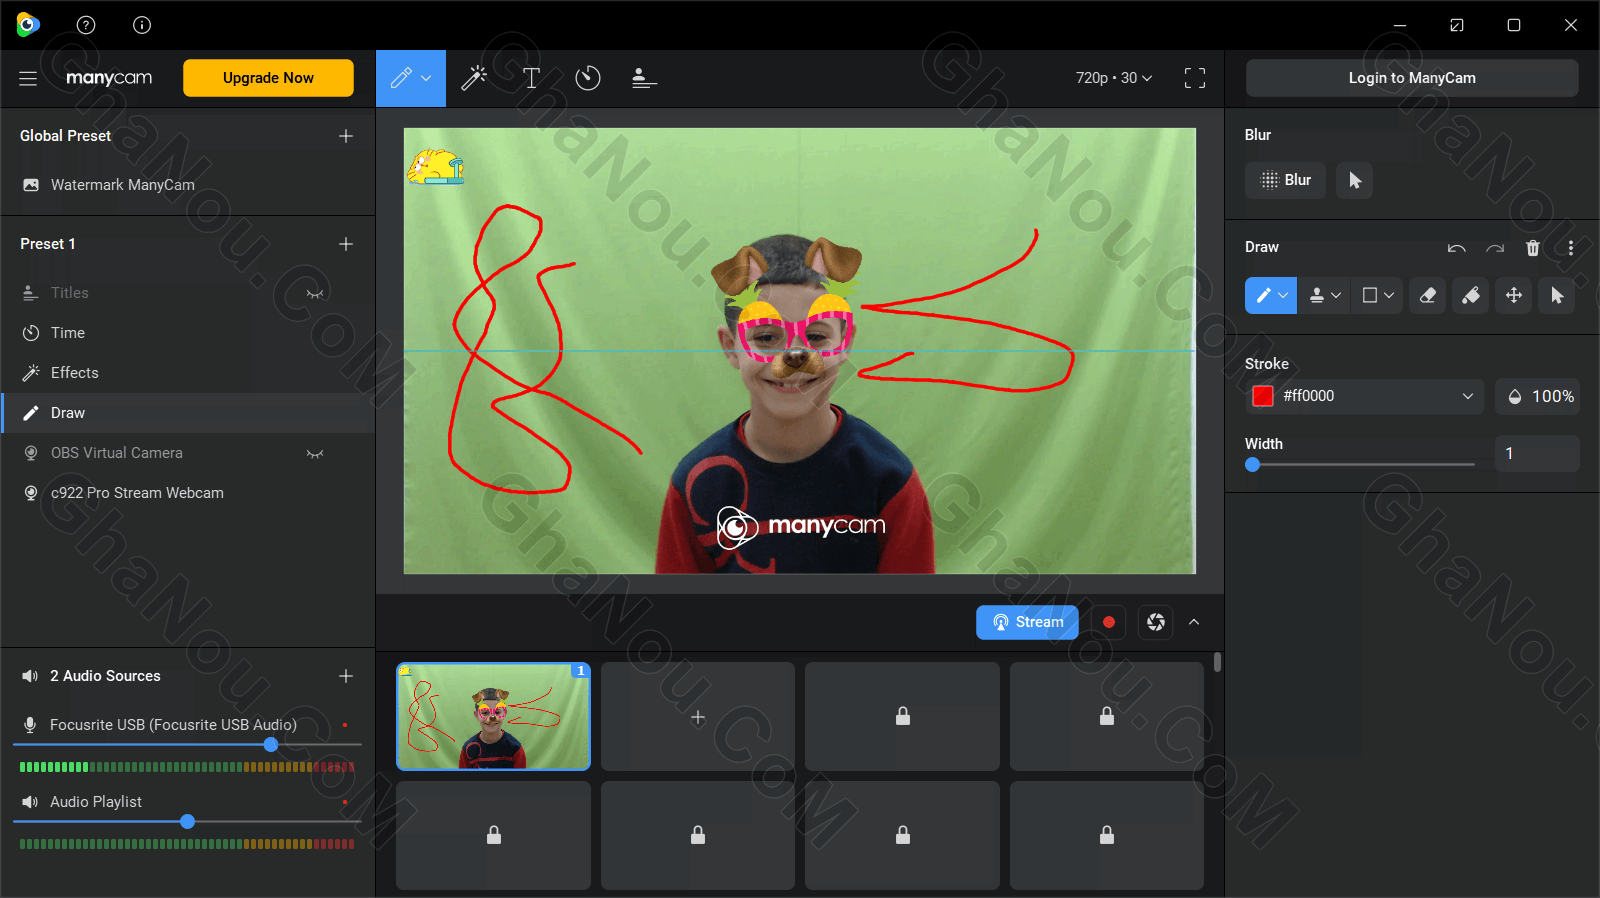Select the OBS Virtual Camera layer
1600x898 pixels.
pos(188,453)
